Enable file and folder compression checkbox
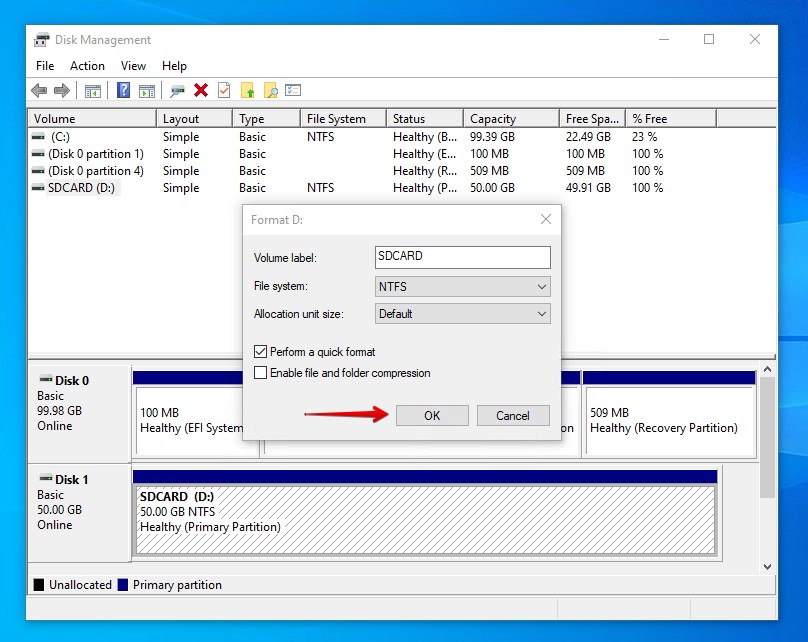 click(x=261, y=373)
